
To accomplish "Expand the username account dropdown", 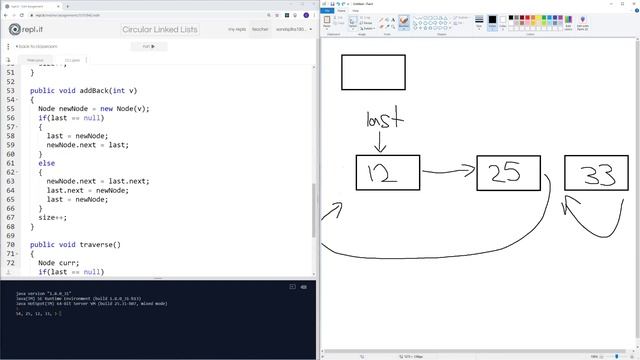I will 293,29.
